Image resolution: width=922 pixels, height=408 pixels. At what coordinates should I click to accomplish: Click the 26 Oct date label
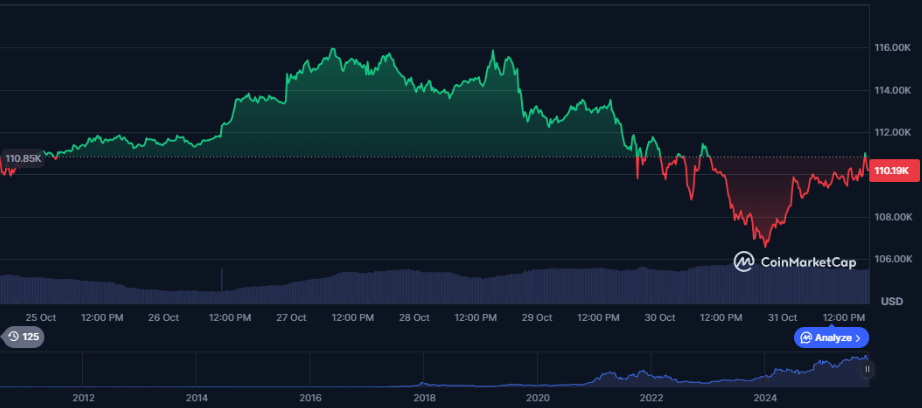pos(163,317)
